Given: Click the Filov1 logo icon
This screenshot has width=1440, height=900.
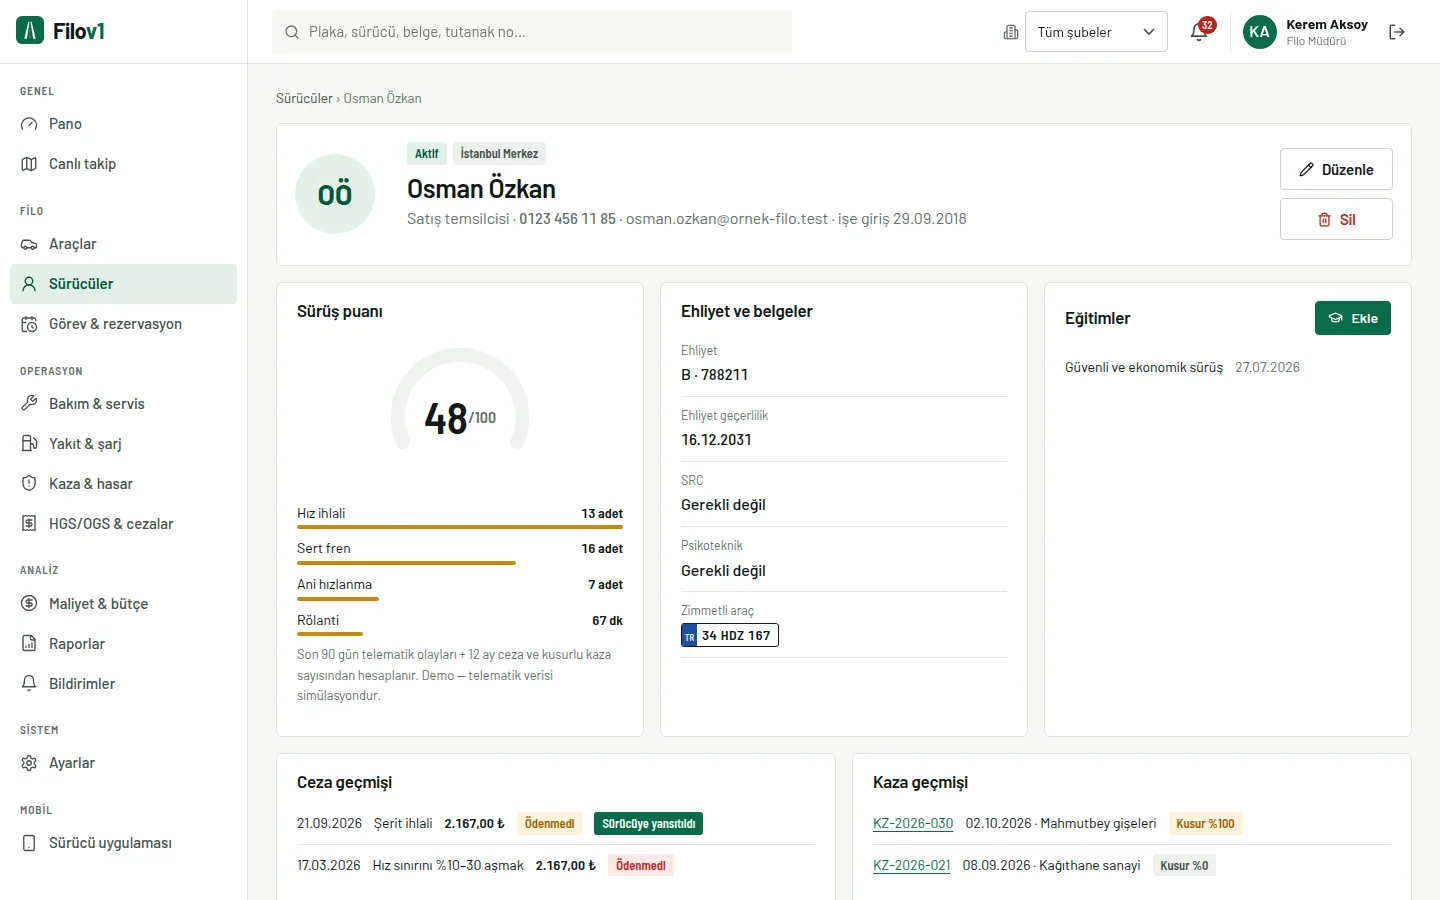Looking at the screenshot, I should tap(30, 31).
